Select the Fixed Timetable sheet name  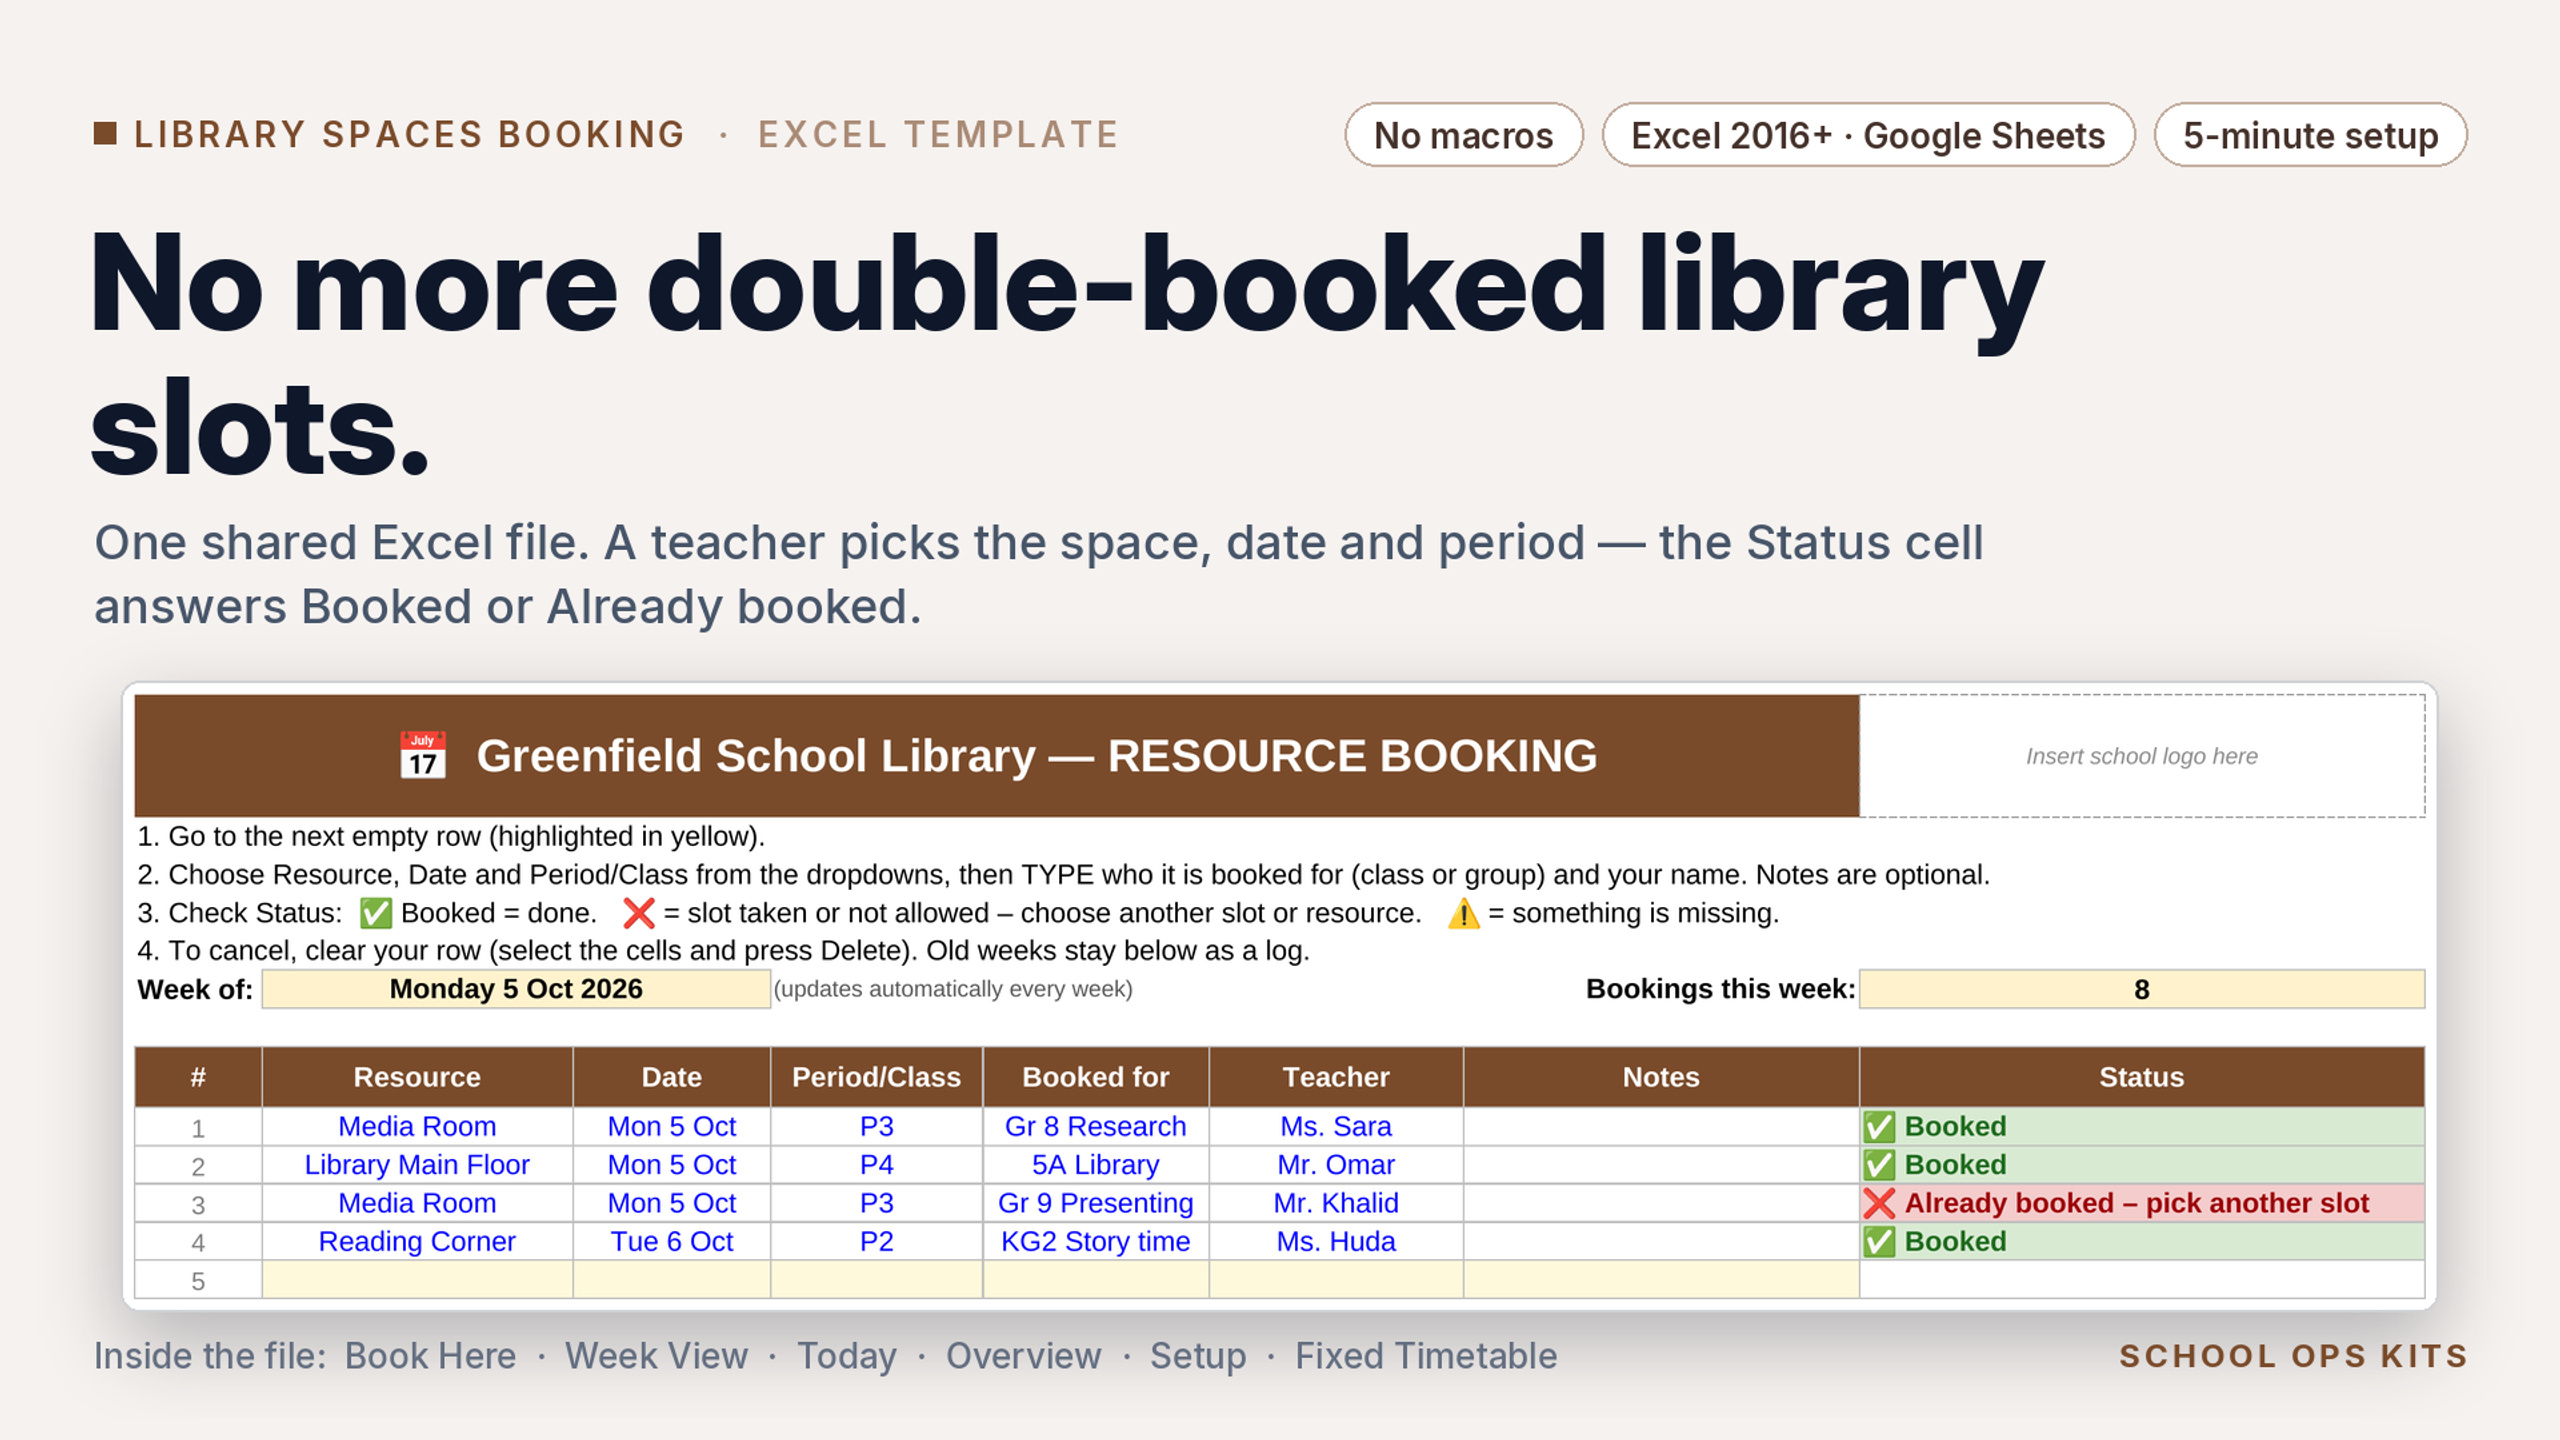1426,1356
